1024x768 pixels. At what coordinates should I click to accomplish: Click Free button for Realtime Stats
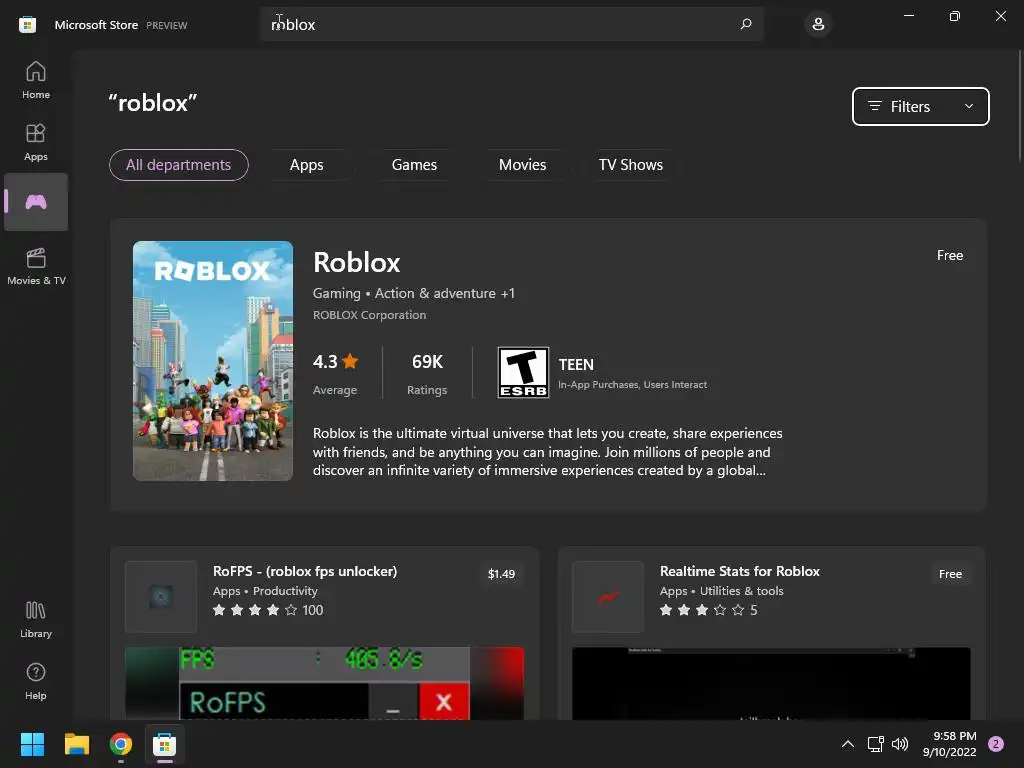pos(950,574)
